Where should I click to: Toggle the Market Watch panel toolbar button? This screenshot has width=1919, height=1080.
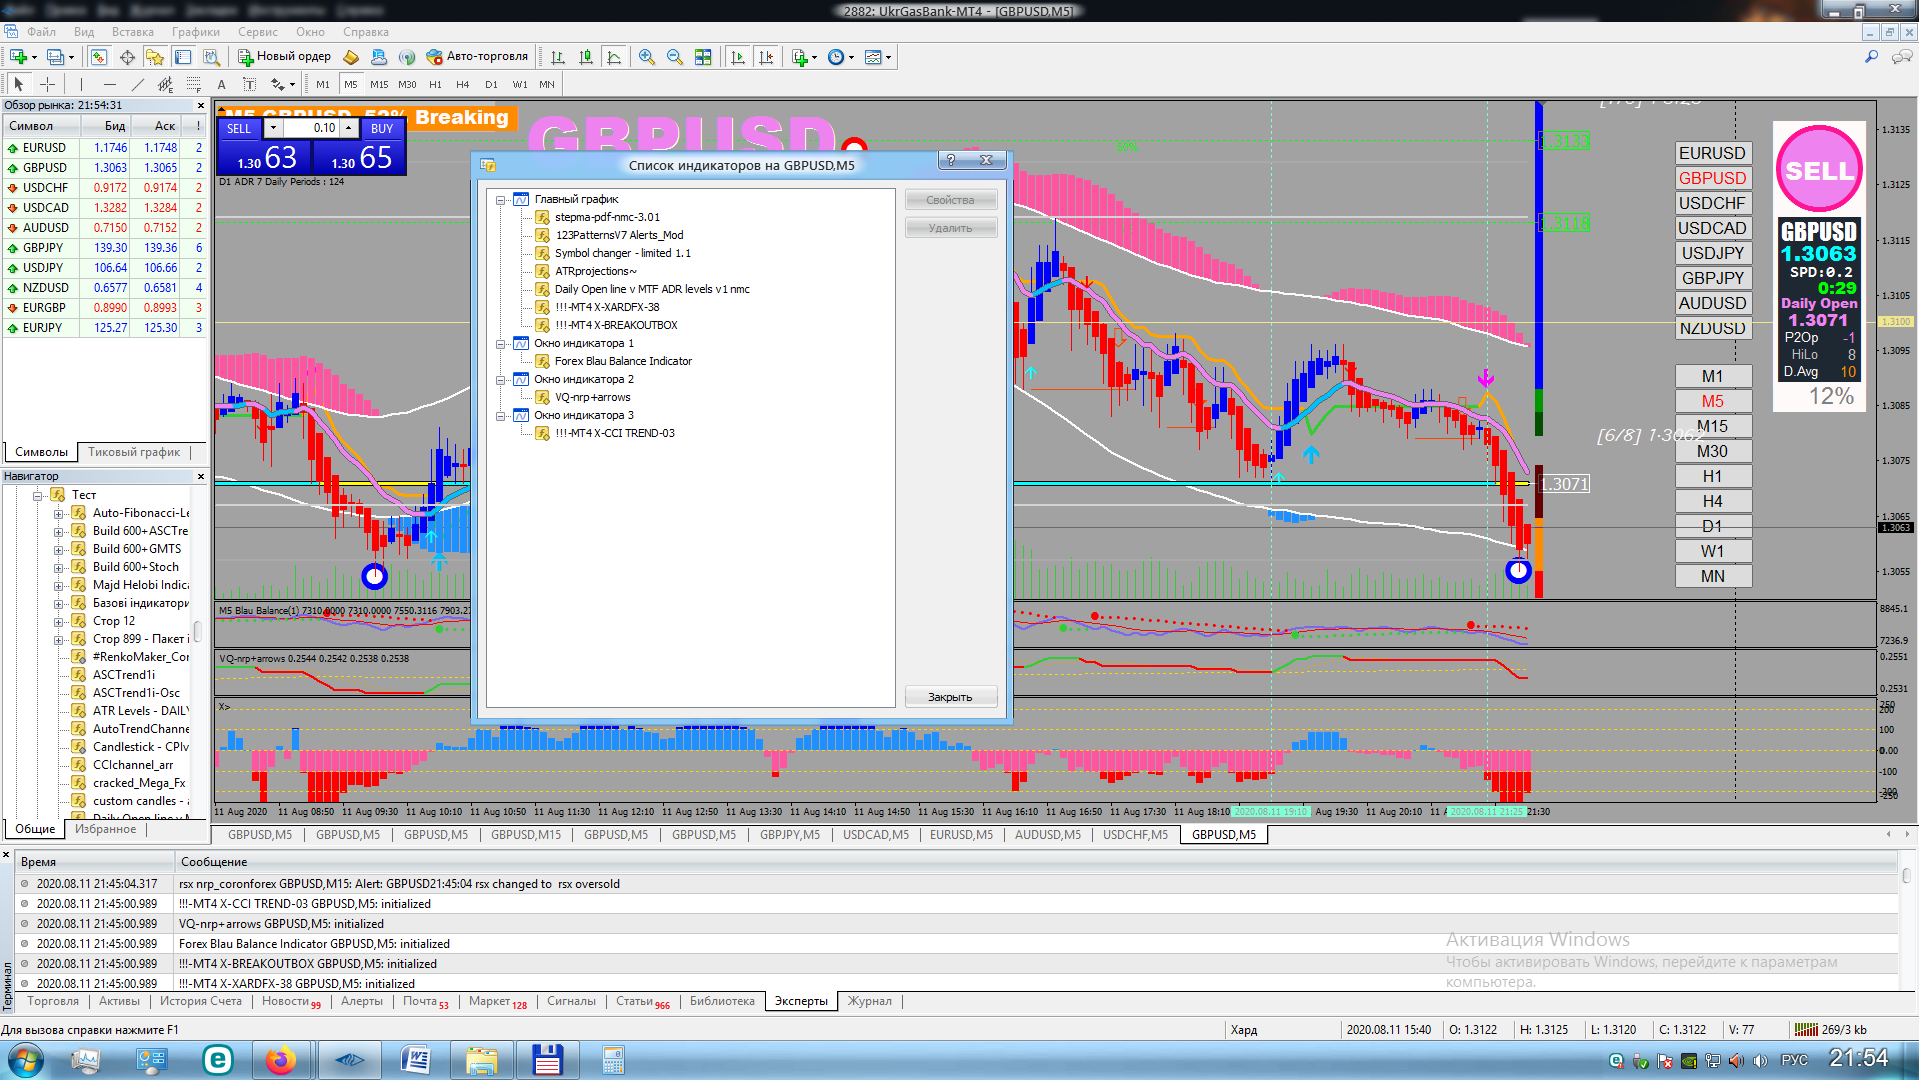[99, 57]
